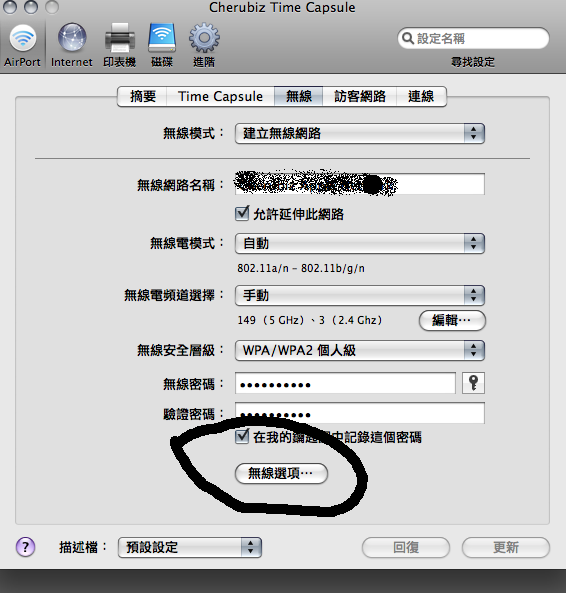Open help with the question mark button

coord(25,547)
